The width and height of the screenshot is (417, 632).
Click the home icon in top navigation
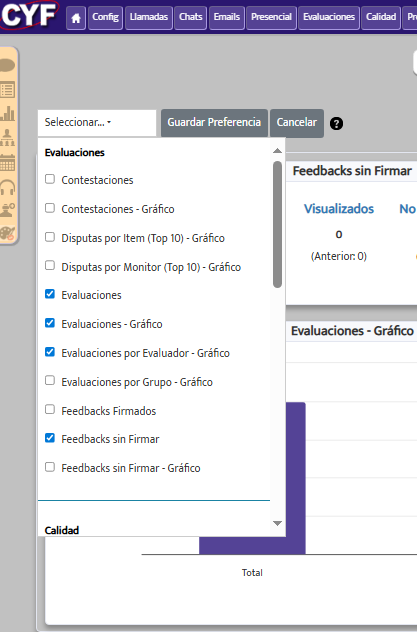point(76,18)
